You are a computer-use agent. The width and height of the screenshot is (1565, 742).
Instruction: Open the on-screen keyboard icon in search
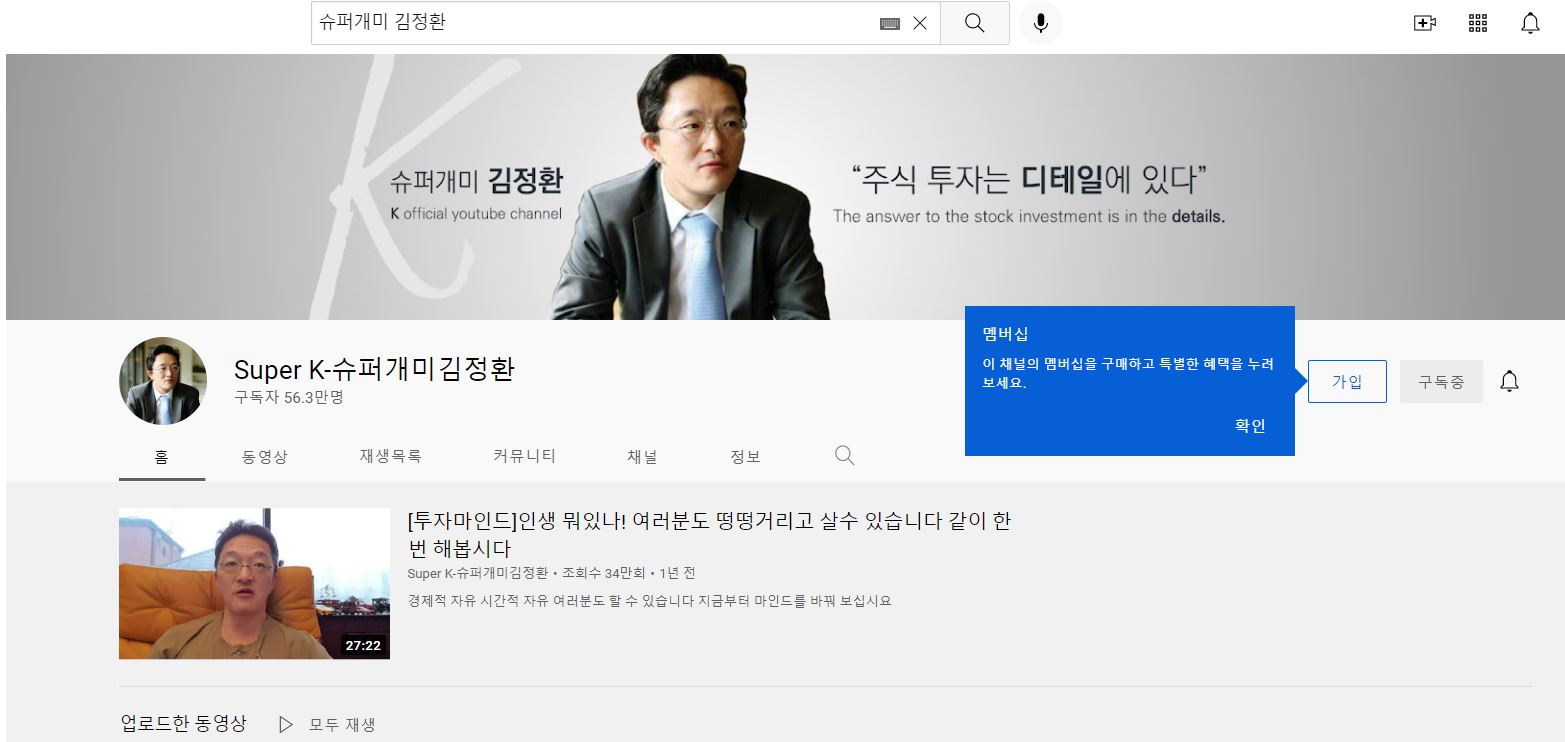(890, 24)
